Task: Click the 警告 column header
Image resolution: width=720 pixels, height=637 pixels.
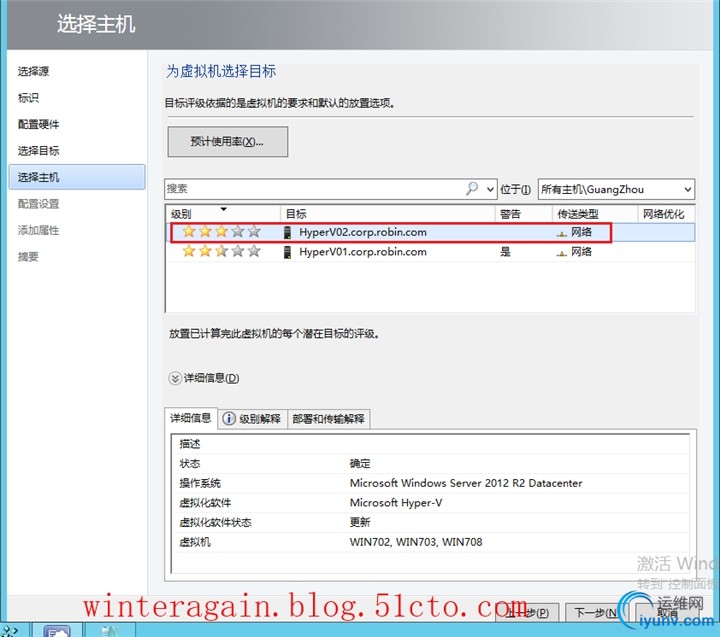Action: [x=523, y=214]
